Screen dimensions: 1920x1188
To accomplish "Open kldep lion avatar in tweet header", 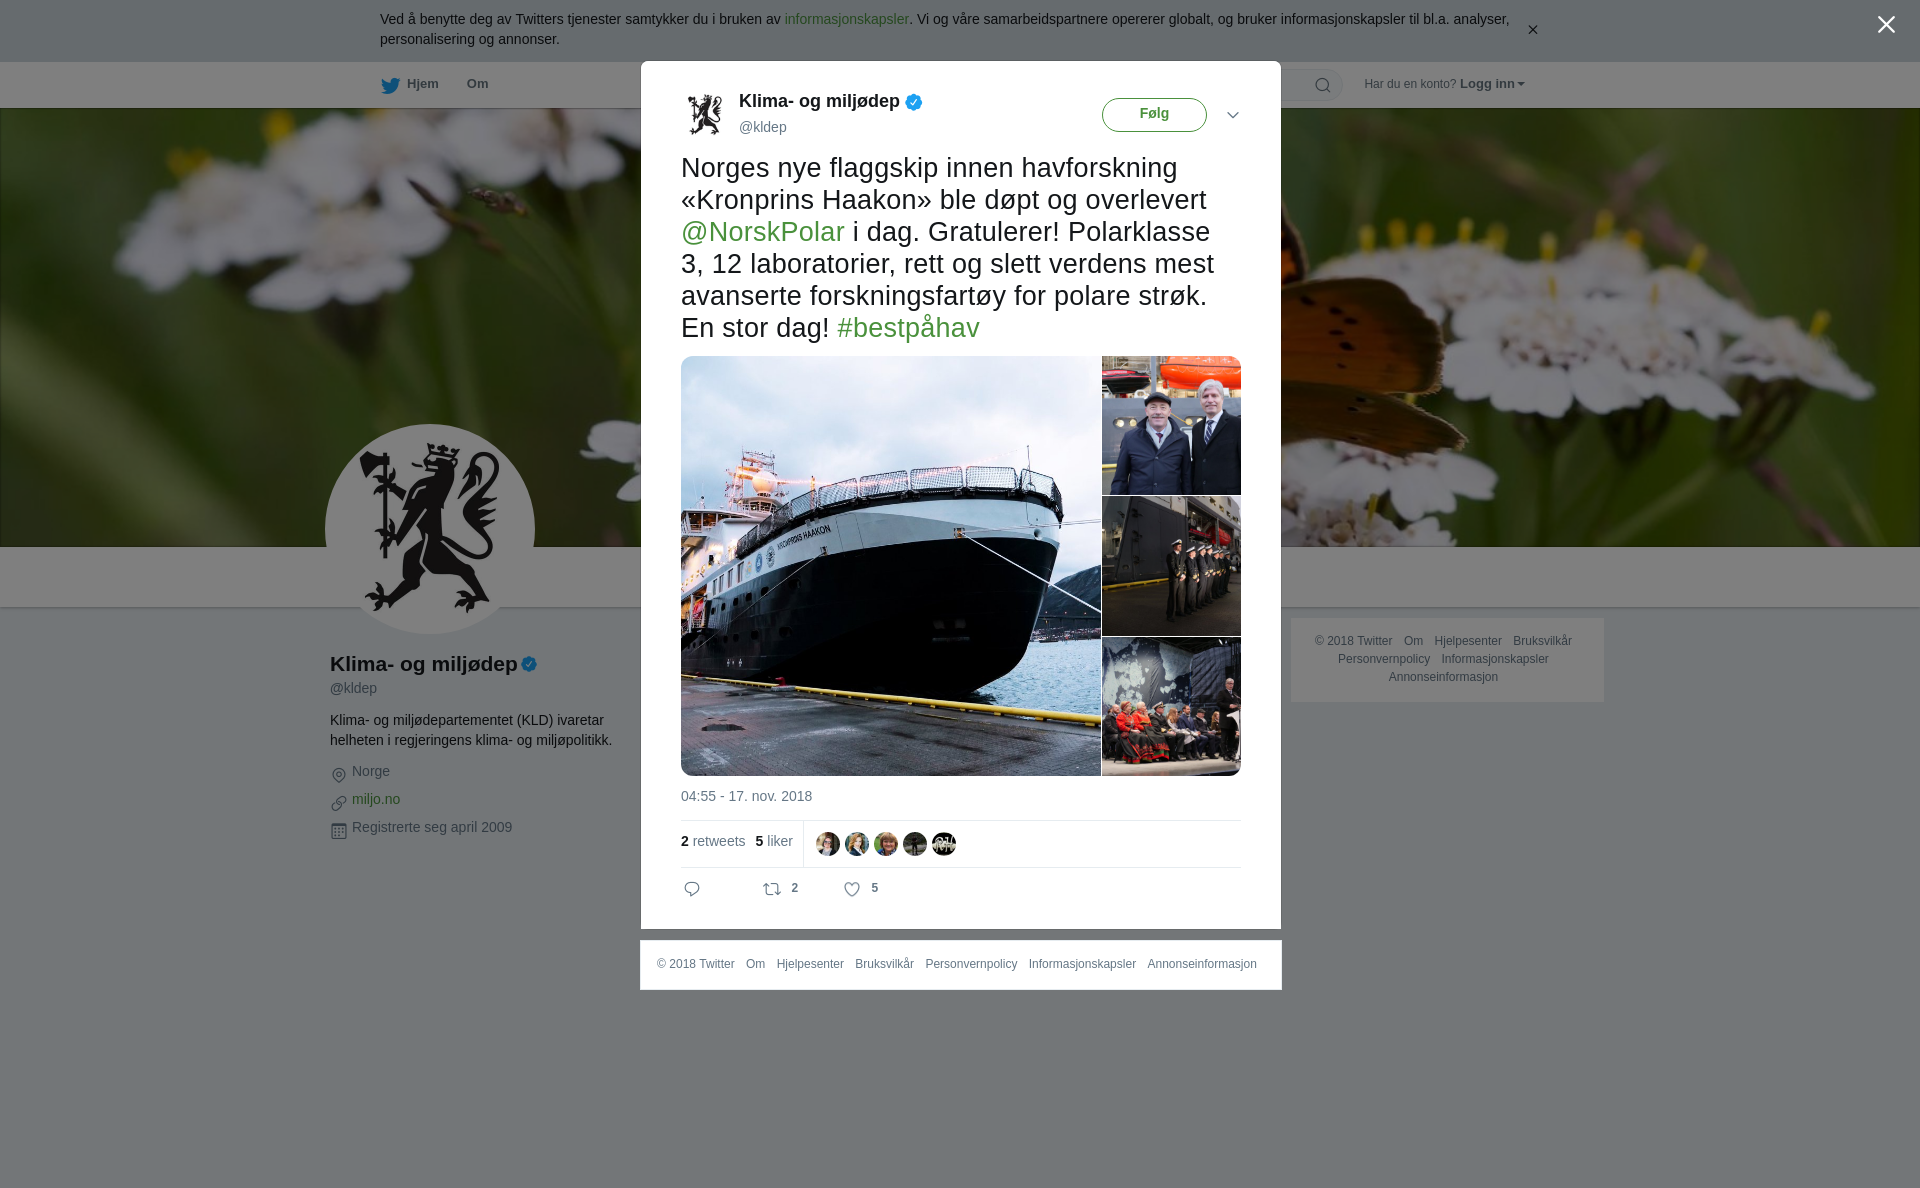I will (x=705, y=114).
